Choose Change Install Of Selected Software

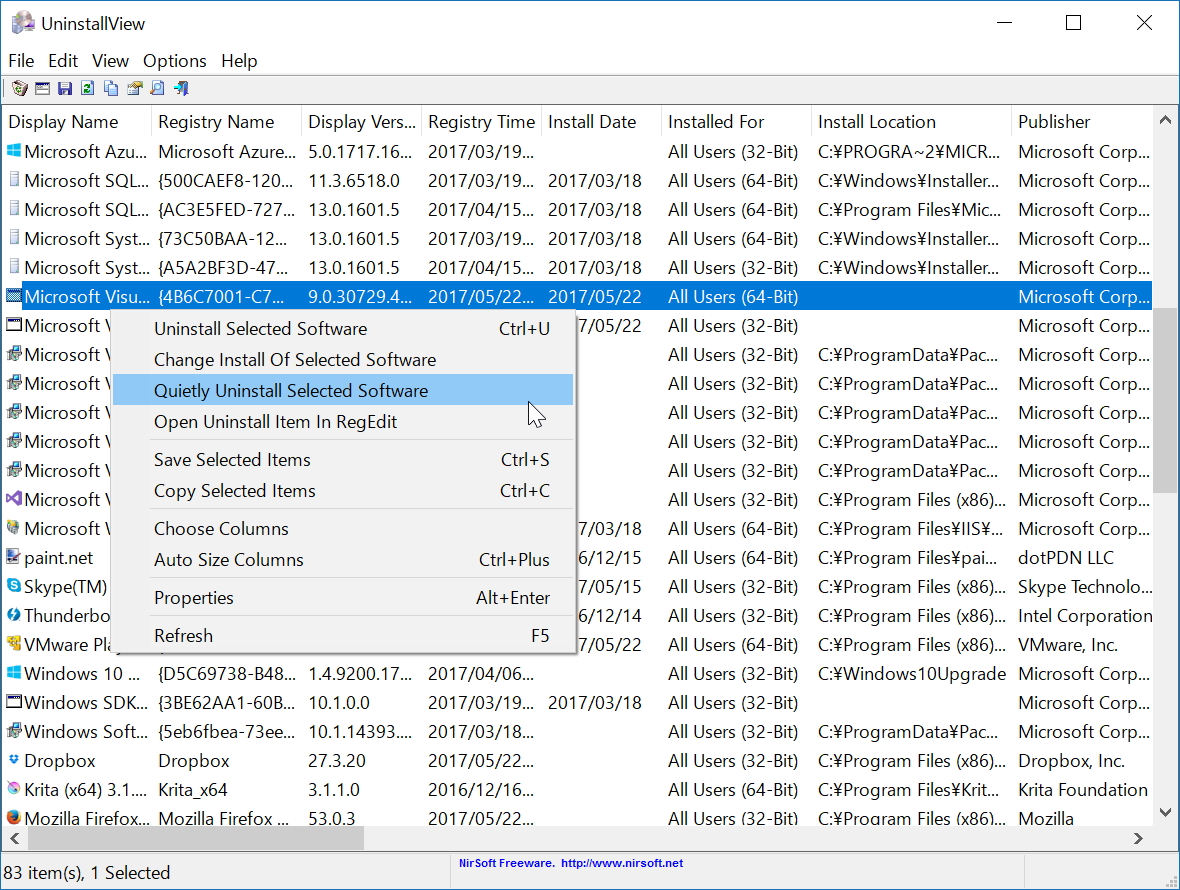[343, 360]
